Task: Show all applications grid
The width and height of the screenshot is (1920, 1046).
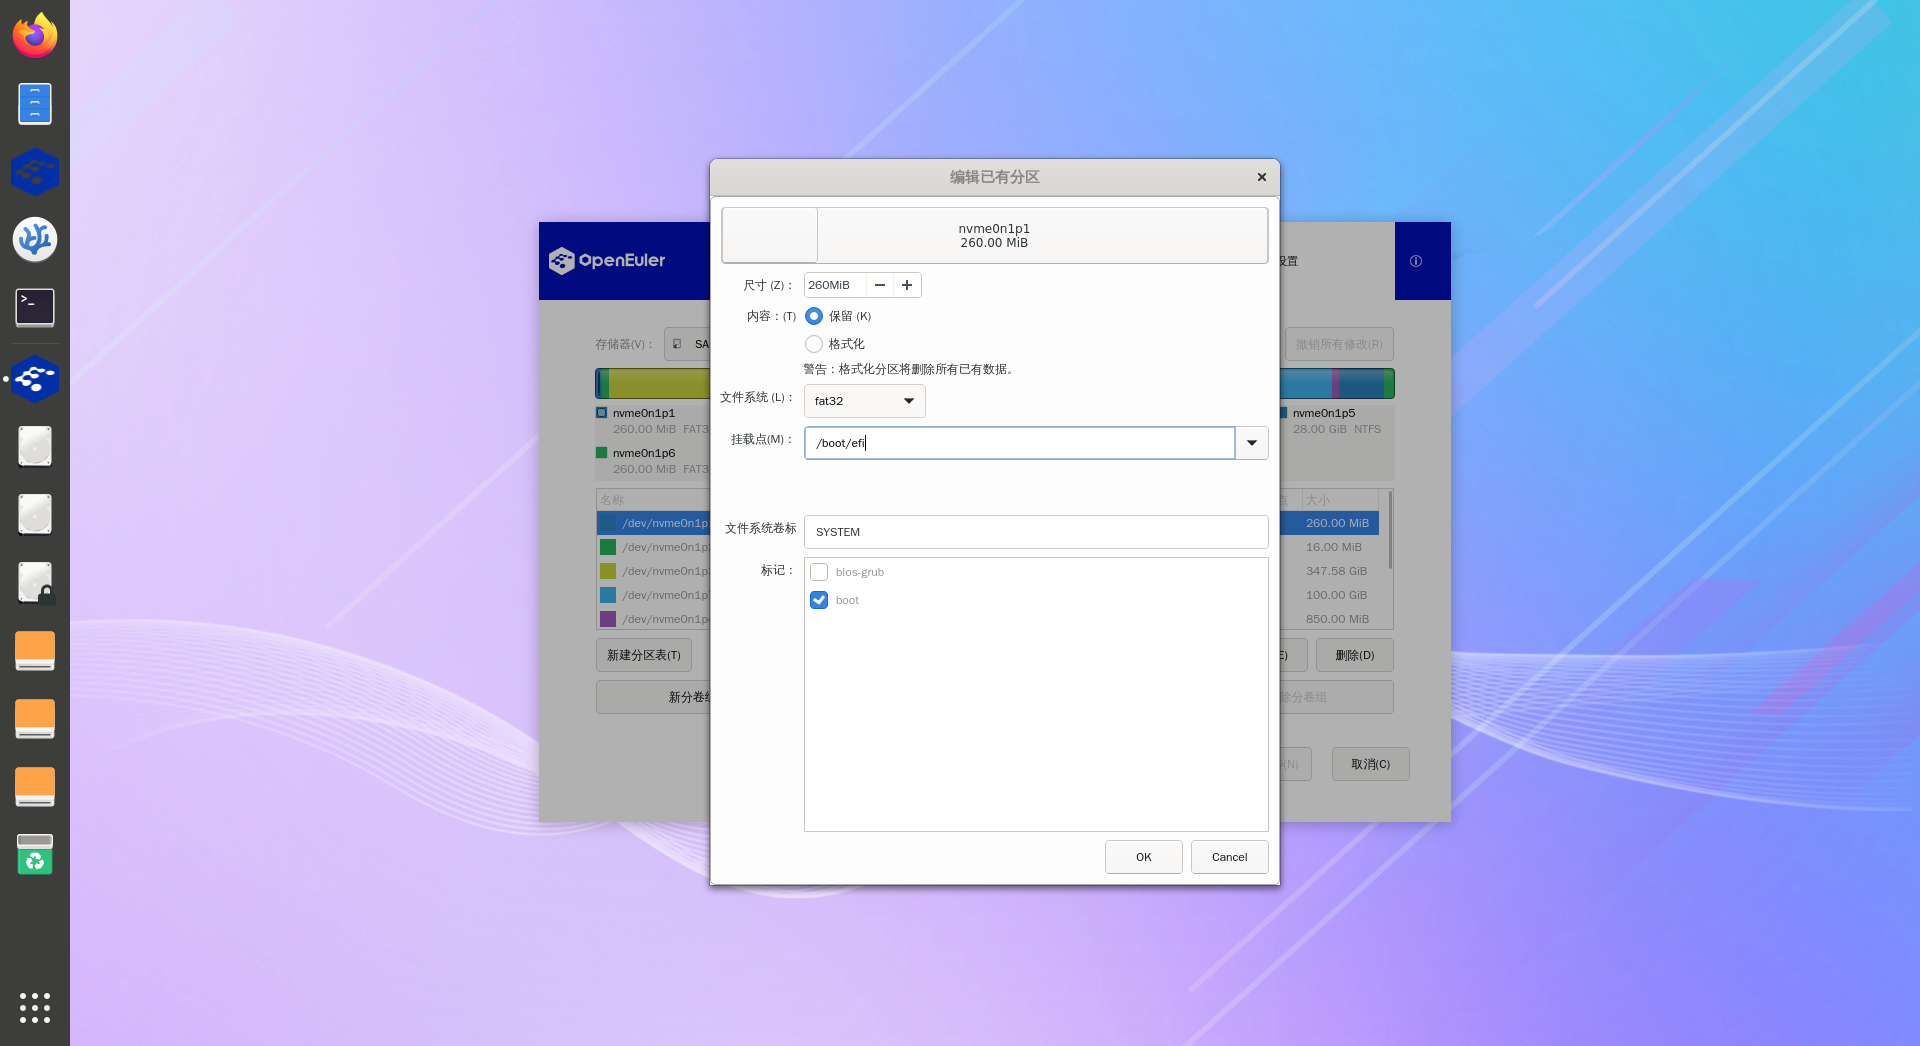Action: point(35,1007)
